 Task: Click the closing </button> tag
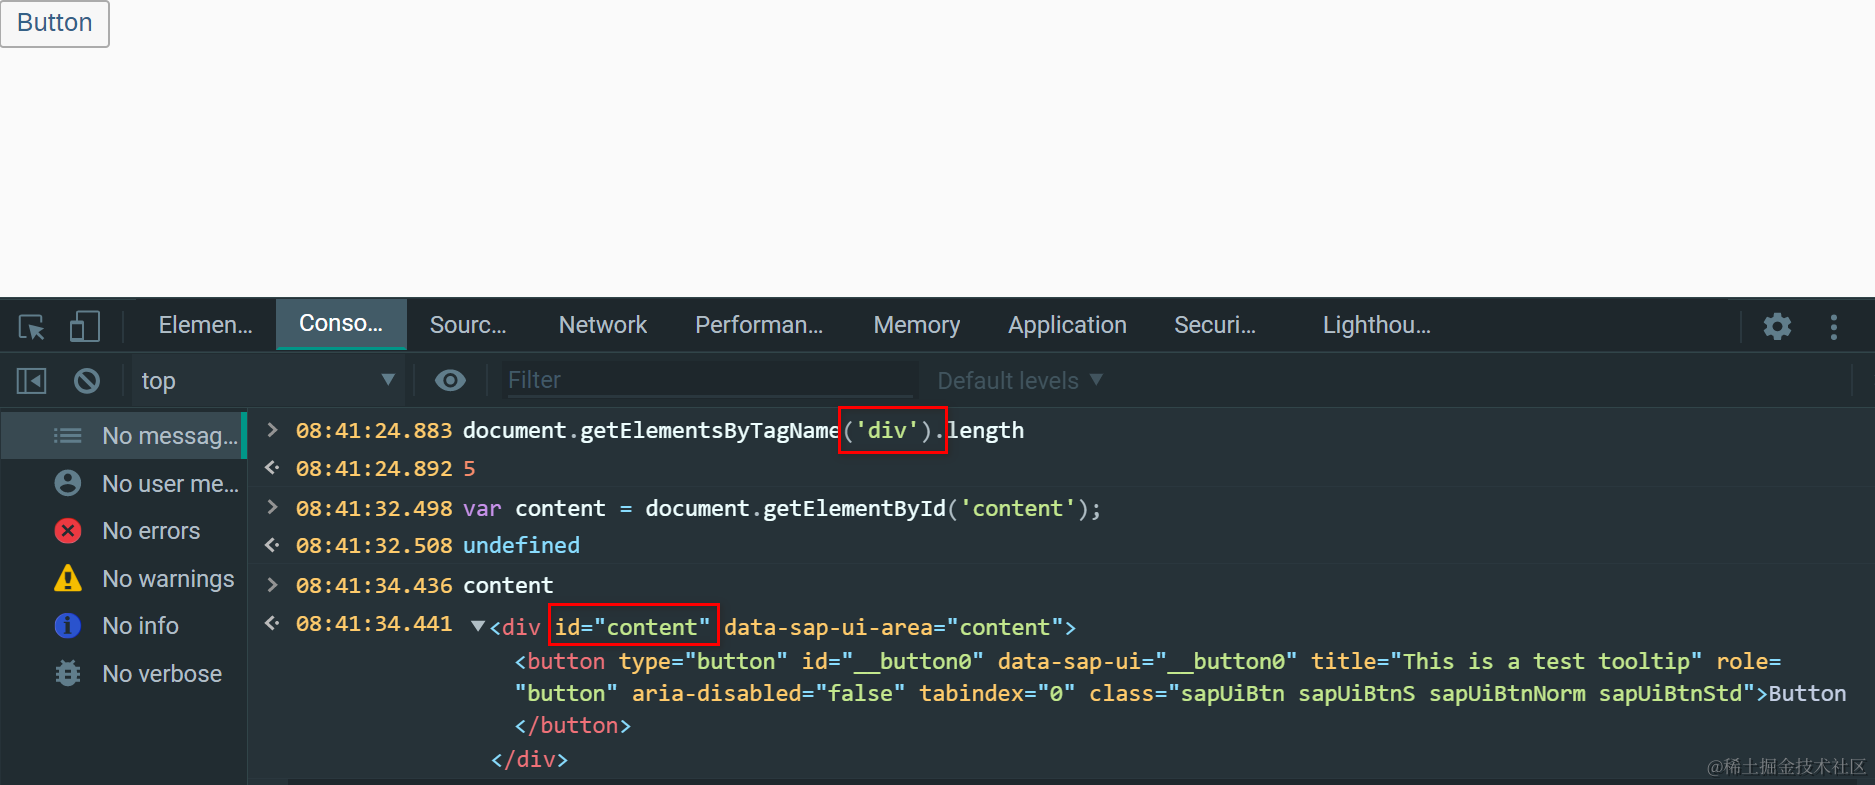[x=573, y=725]
